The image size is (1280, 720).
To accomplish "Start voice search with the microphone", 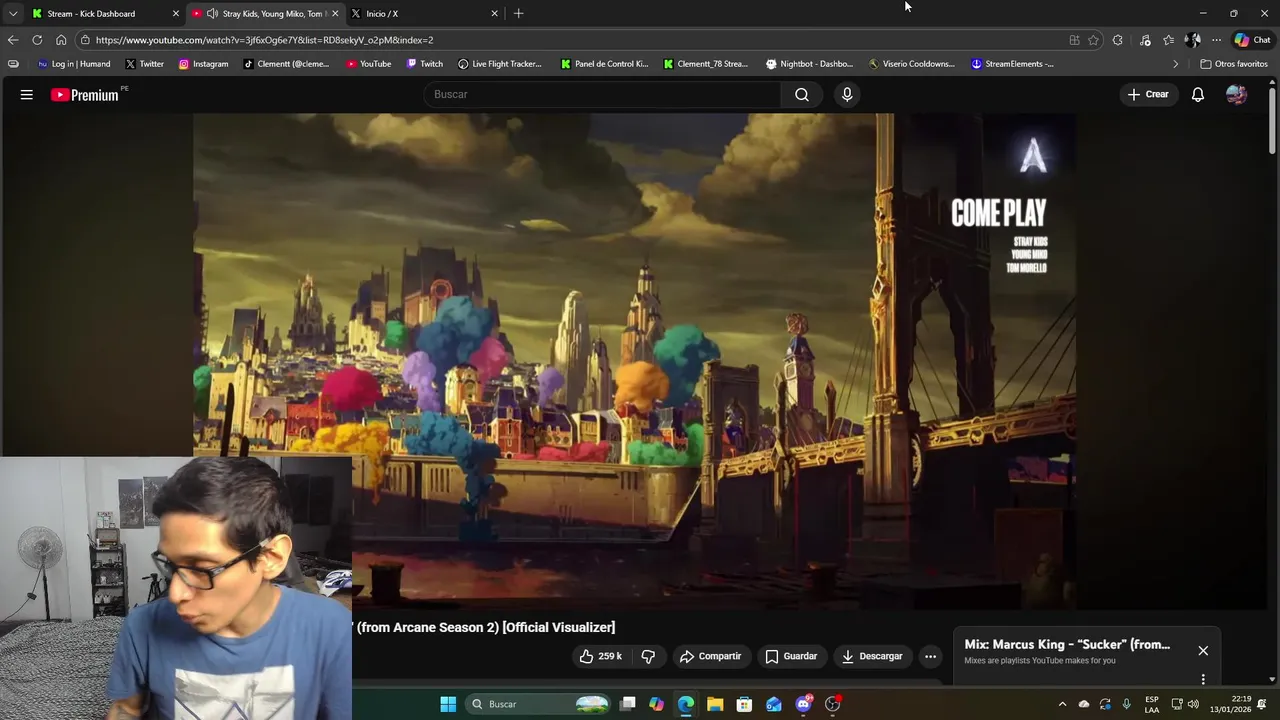I will (847, 94).
